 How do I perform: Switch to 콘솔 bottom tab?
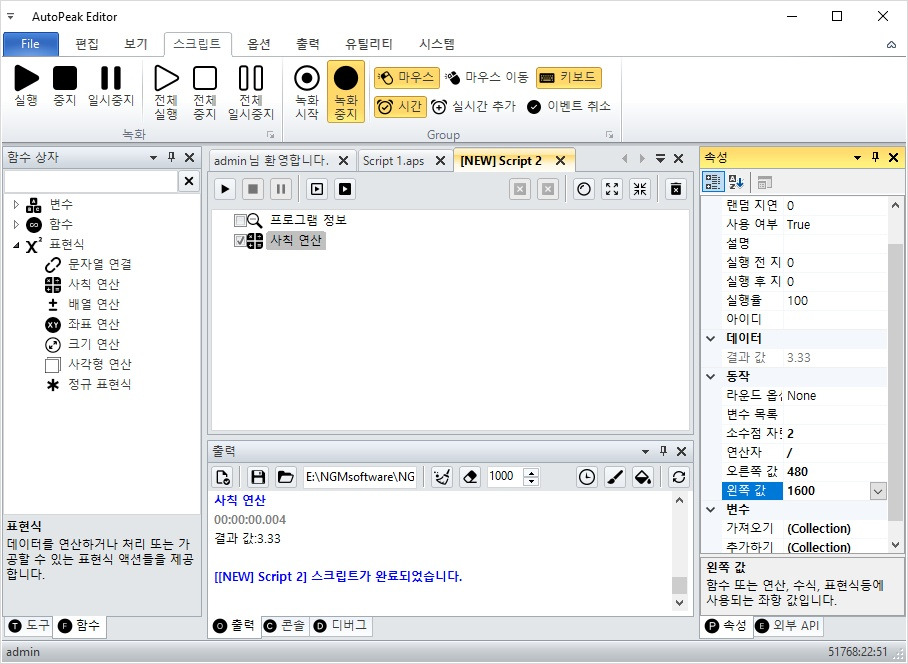(284, 625)
